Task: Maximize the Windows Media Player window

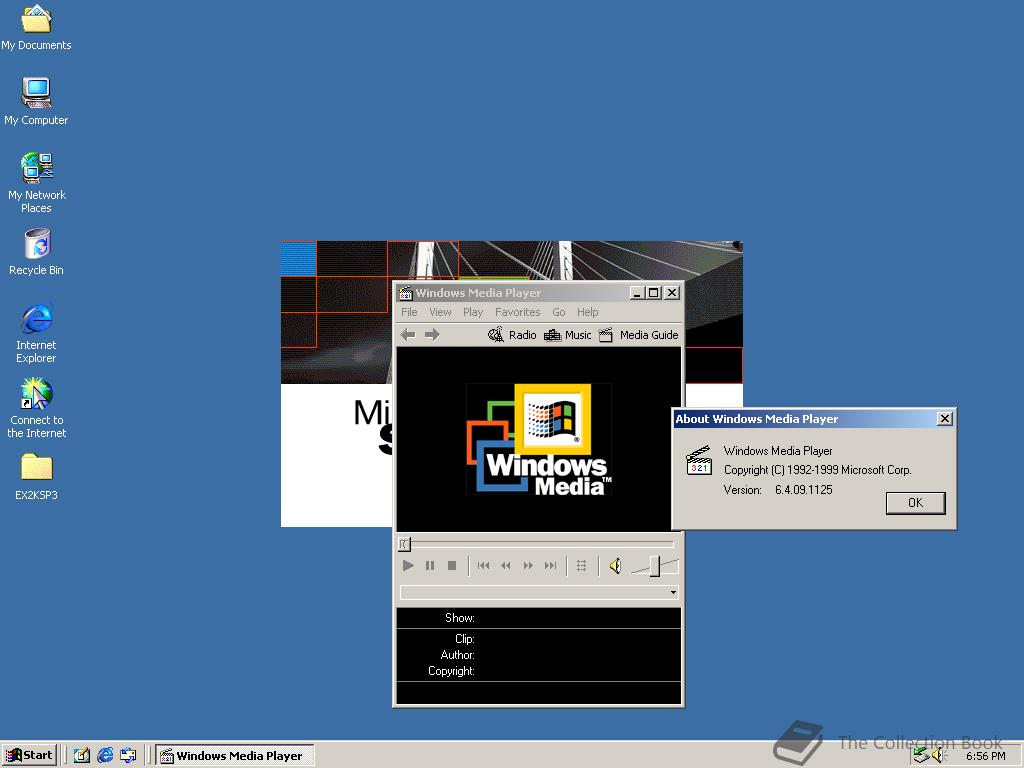Action: [653, 293]
